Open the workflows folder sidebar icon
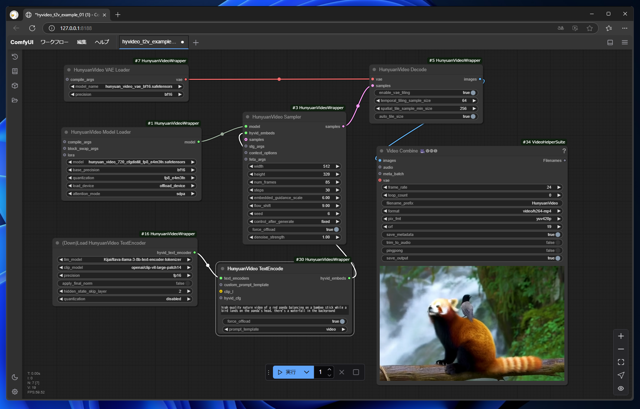Image resolution: width=640 pixels, height=409 pixels. pos(14,101)
